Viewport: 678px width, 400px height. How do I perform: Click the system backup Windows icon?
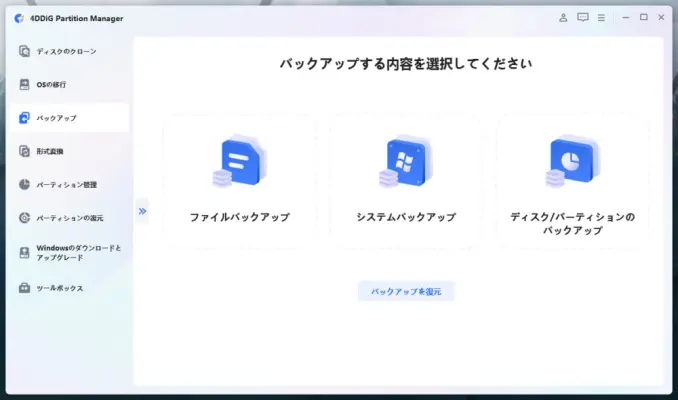[x=406, y=161]
